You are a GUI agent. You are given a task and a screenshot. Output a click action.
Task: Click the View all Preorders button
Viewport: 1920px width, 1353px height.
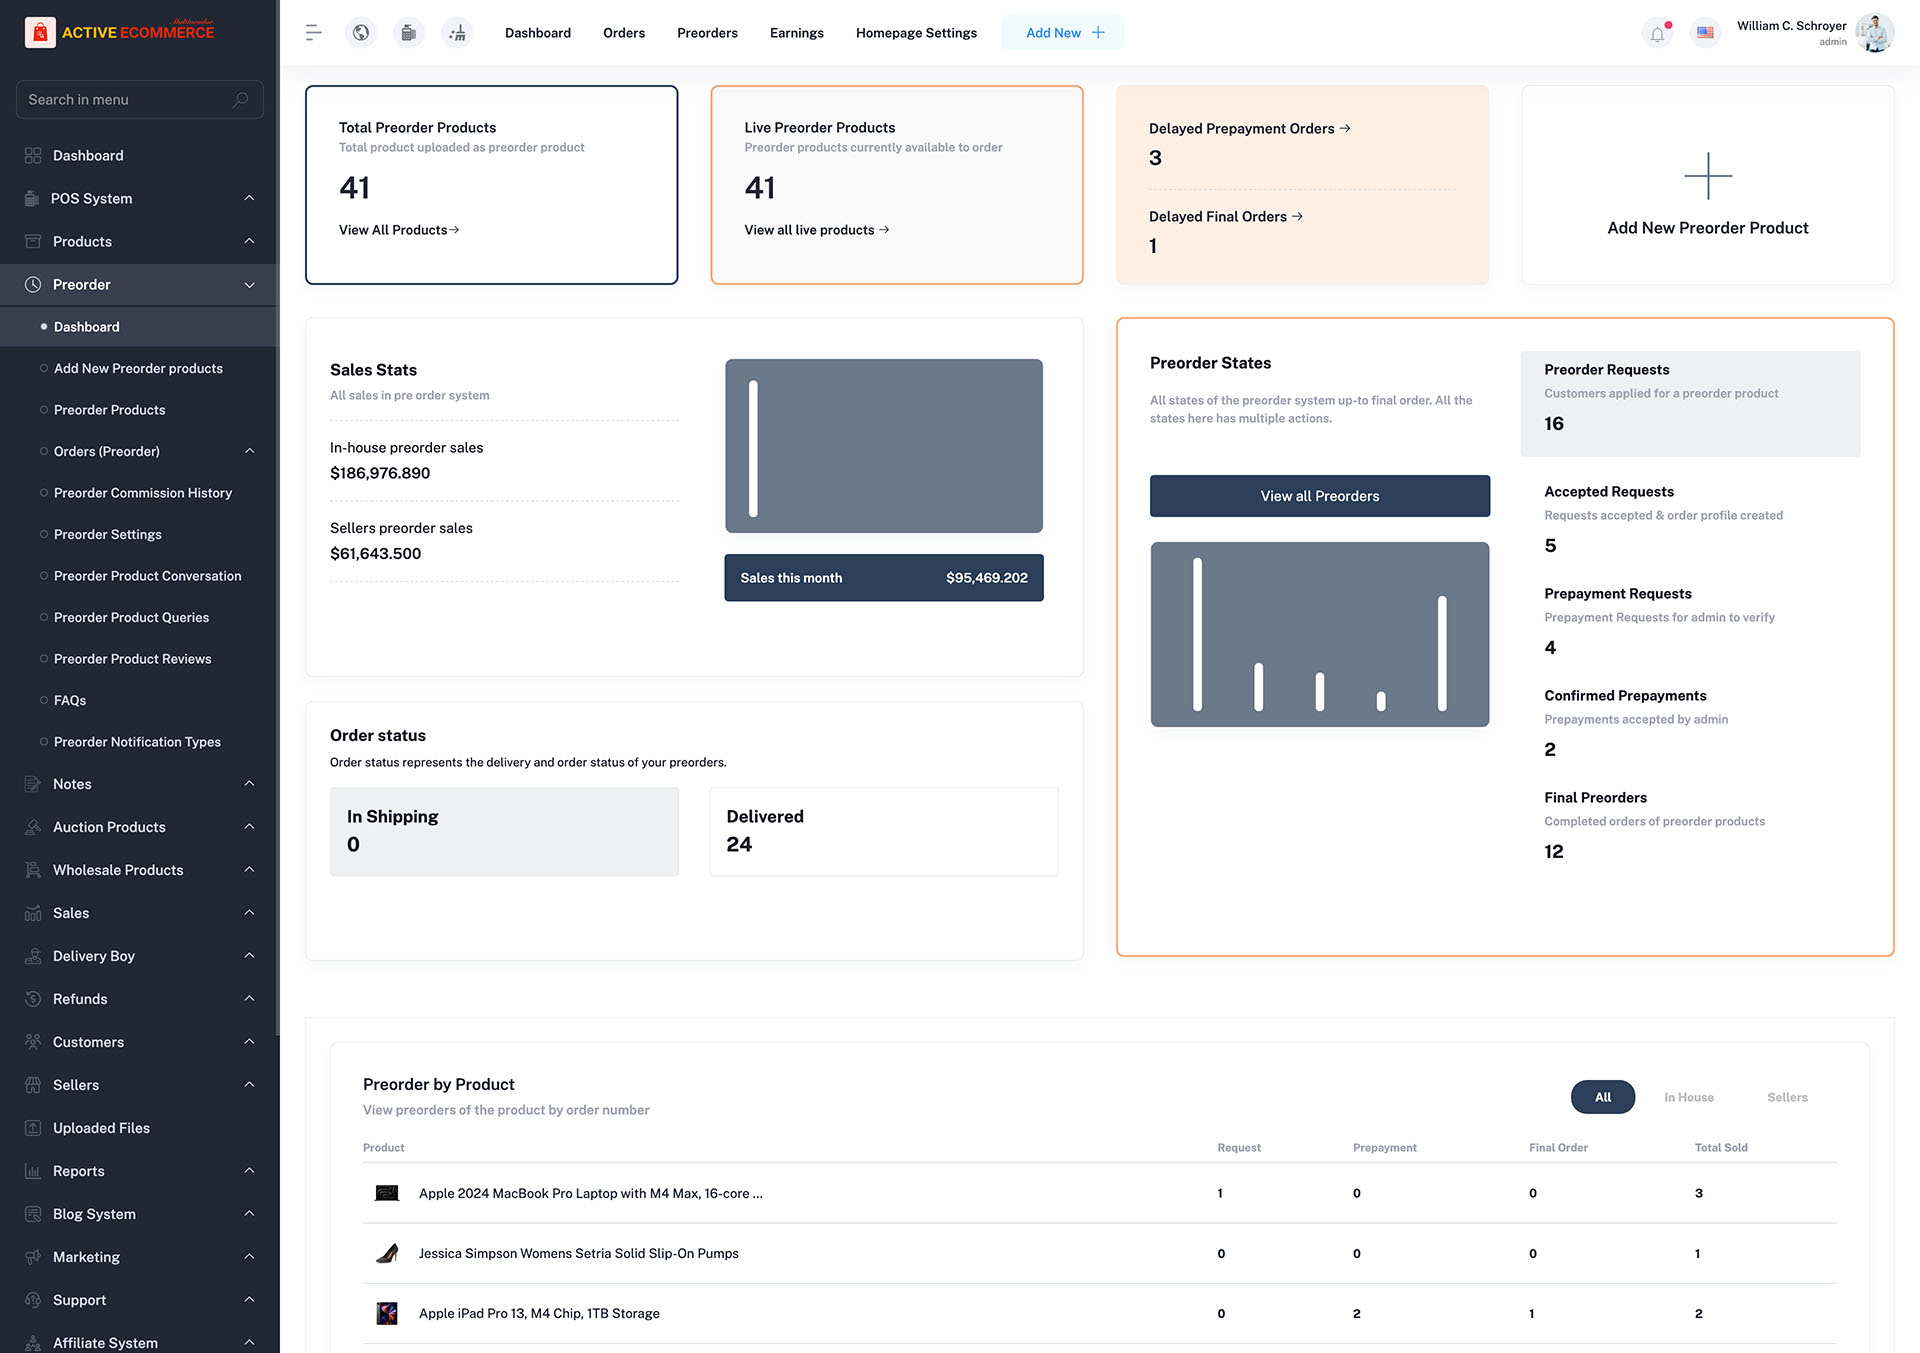[x=1319, y=496]
